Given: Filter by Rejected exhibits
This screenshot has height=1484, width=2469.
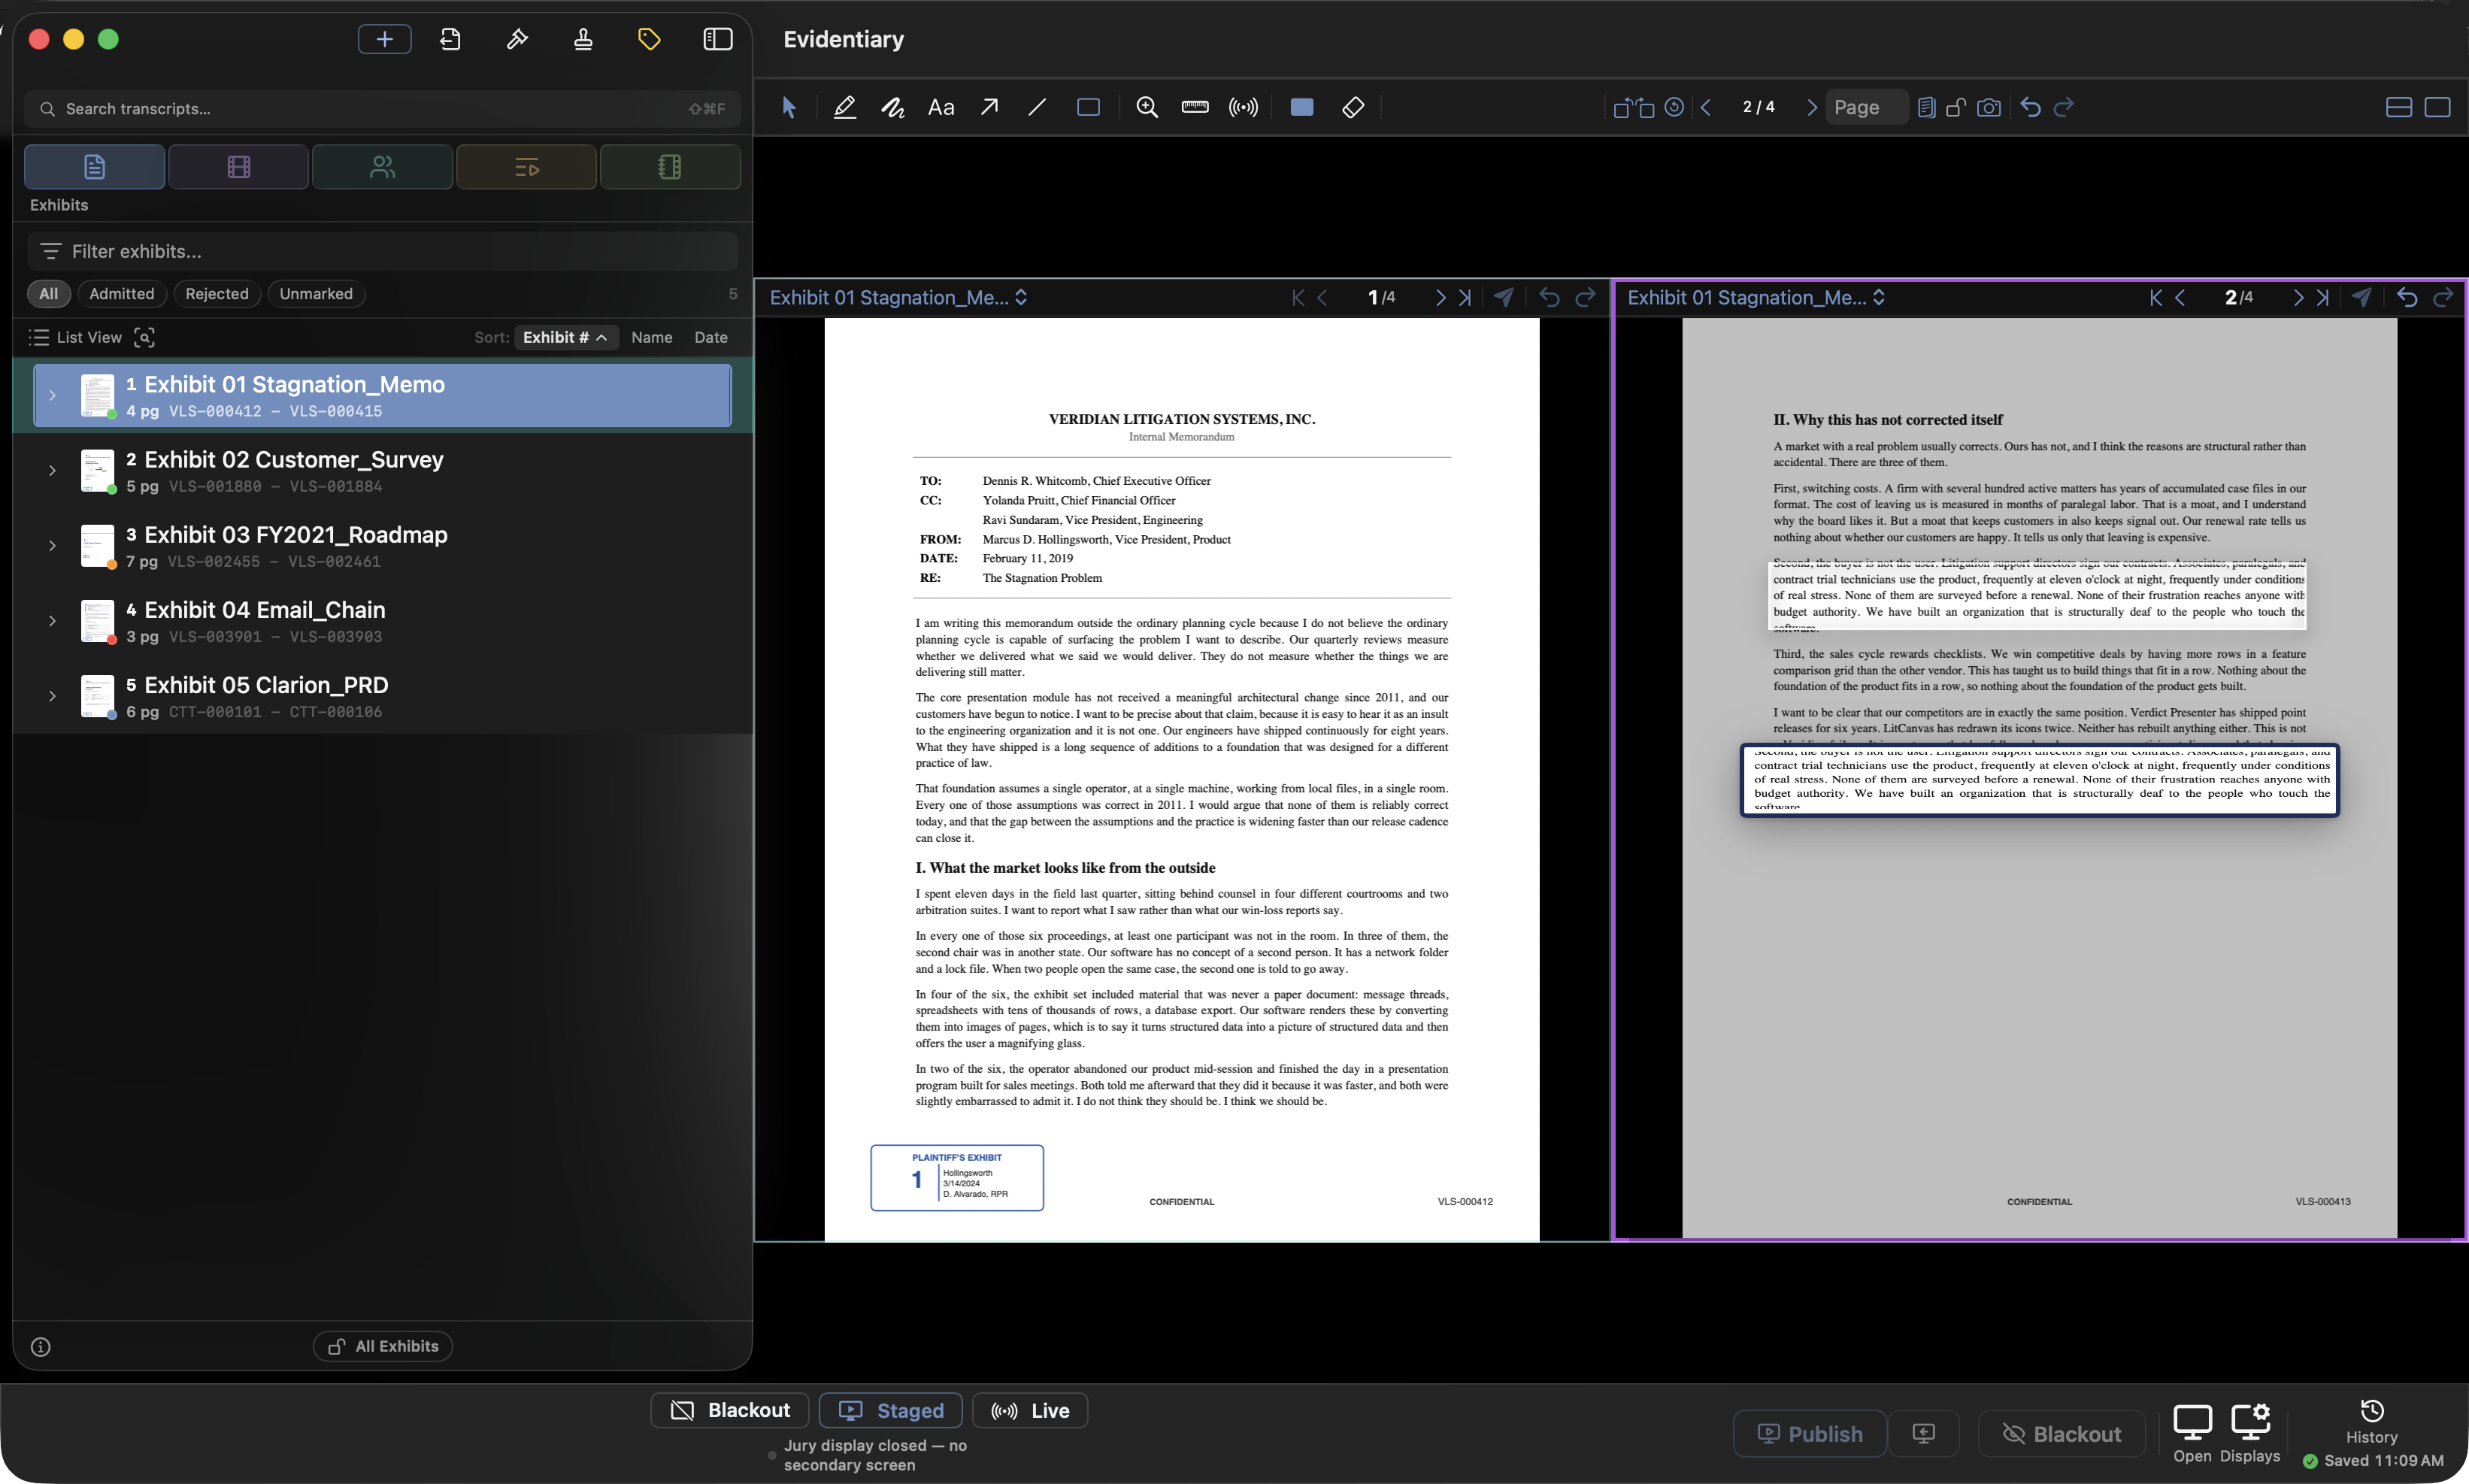Looking at the screenshot, I should 217,294.
